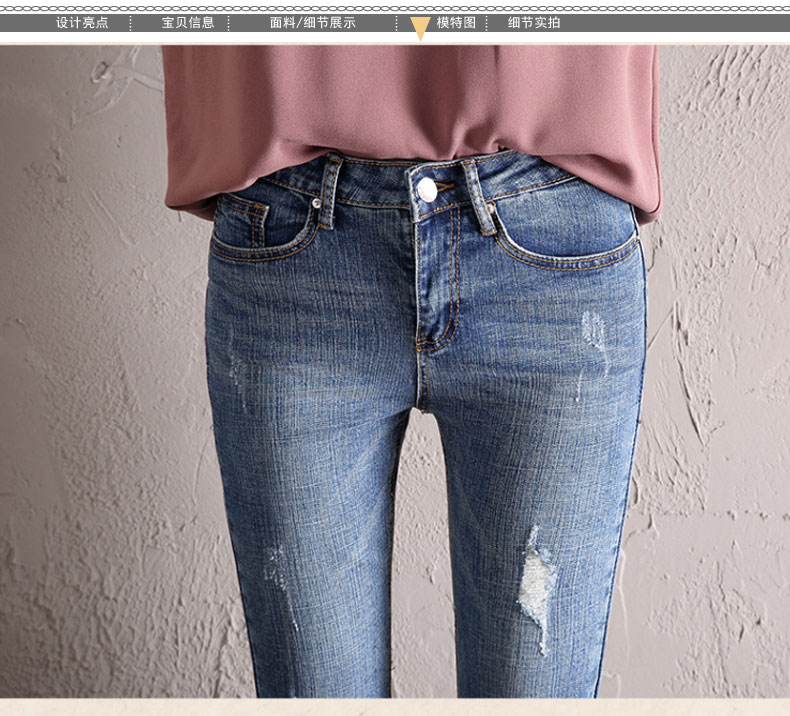Viewport: 790px width, 716px height.
Task: Click the large ripped hole on the jeans leg
Action: click(x=538, y=585)
